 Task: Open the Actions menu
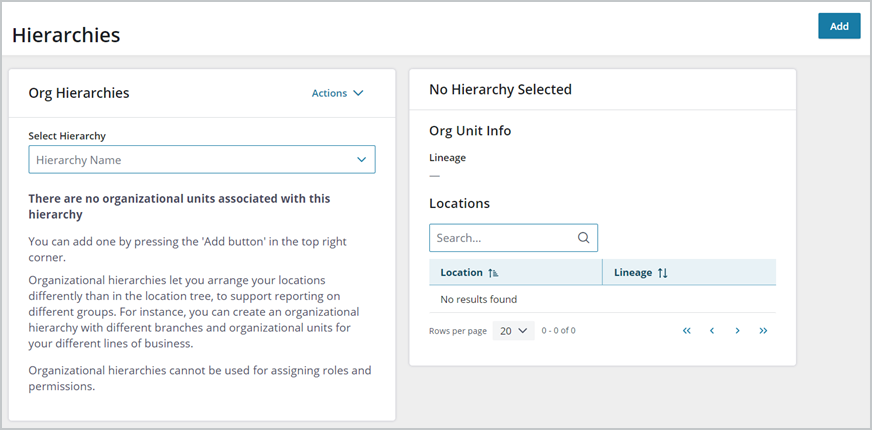[337, 93]
